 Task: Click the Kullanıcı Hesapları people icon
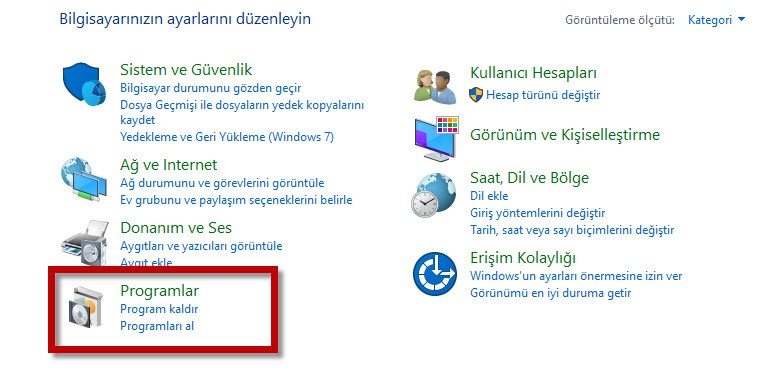(435, 86)
